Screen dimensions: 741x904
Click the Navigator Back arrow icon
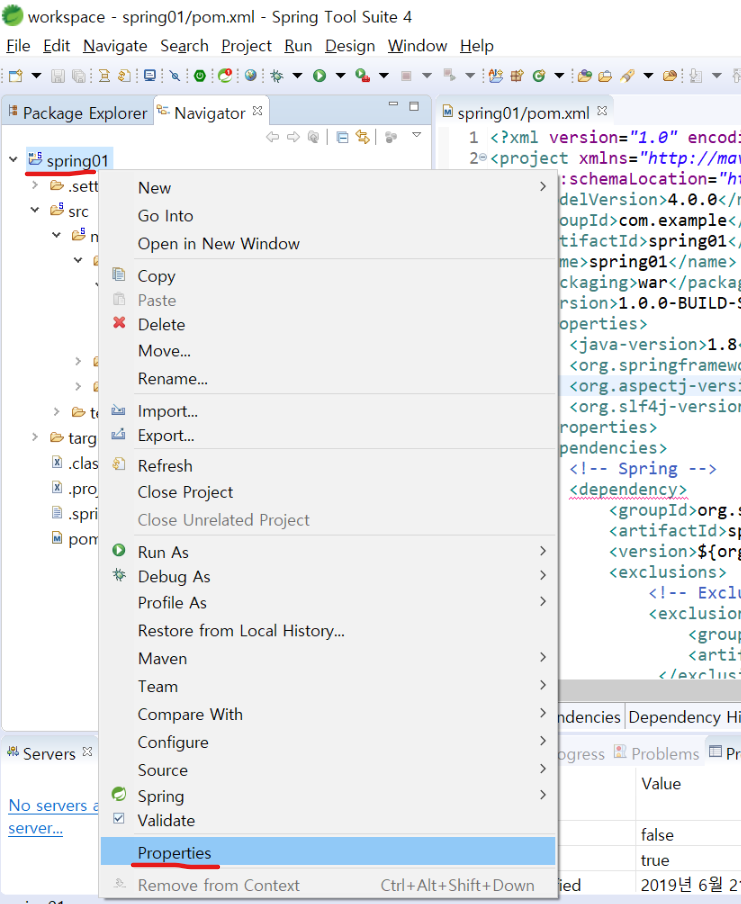273,137
